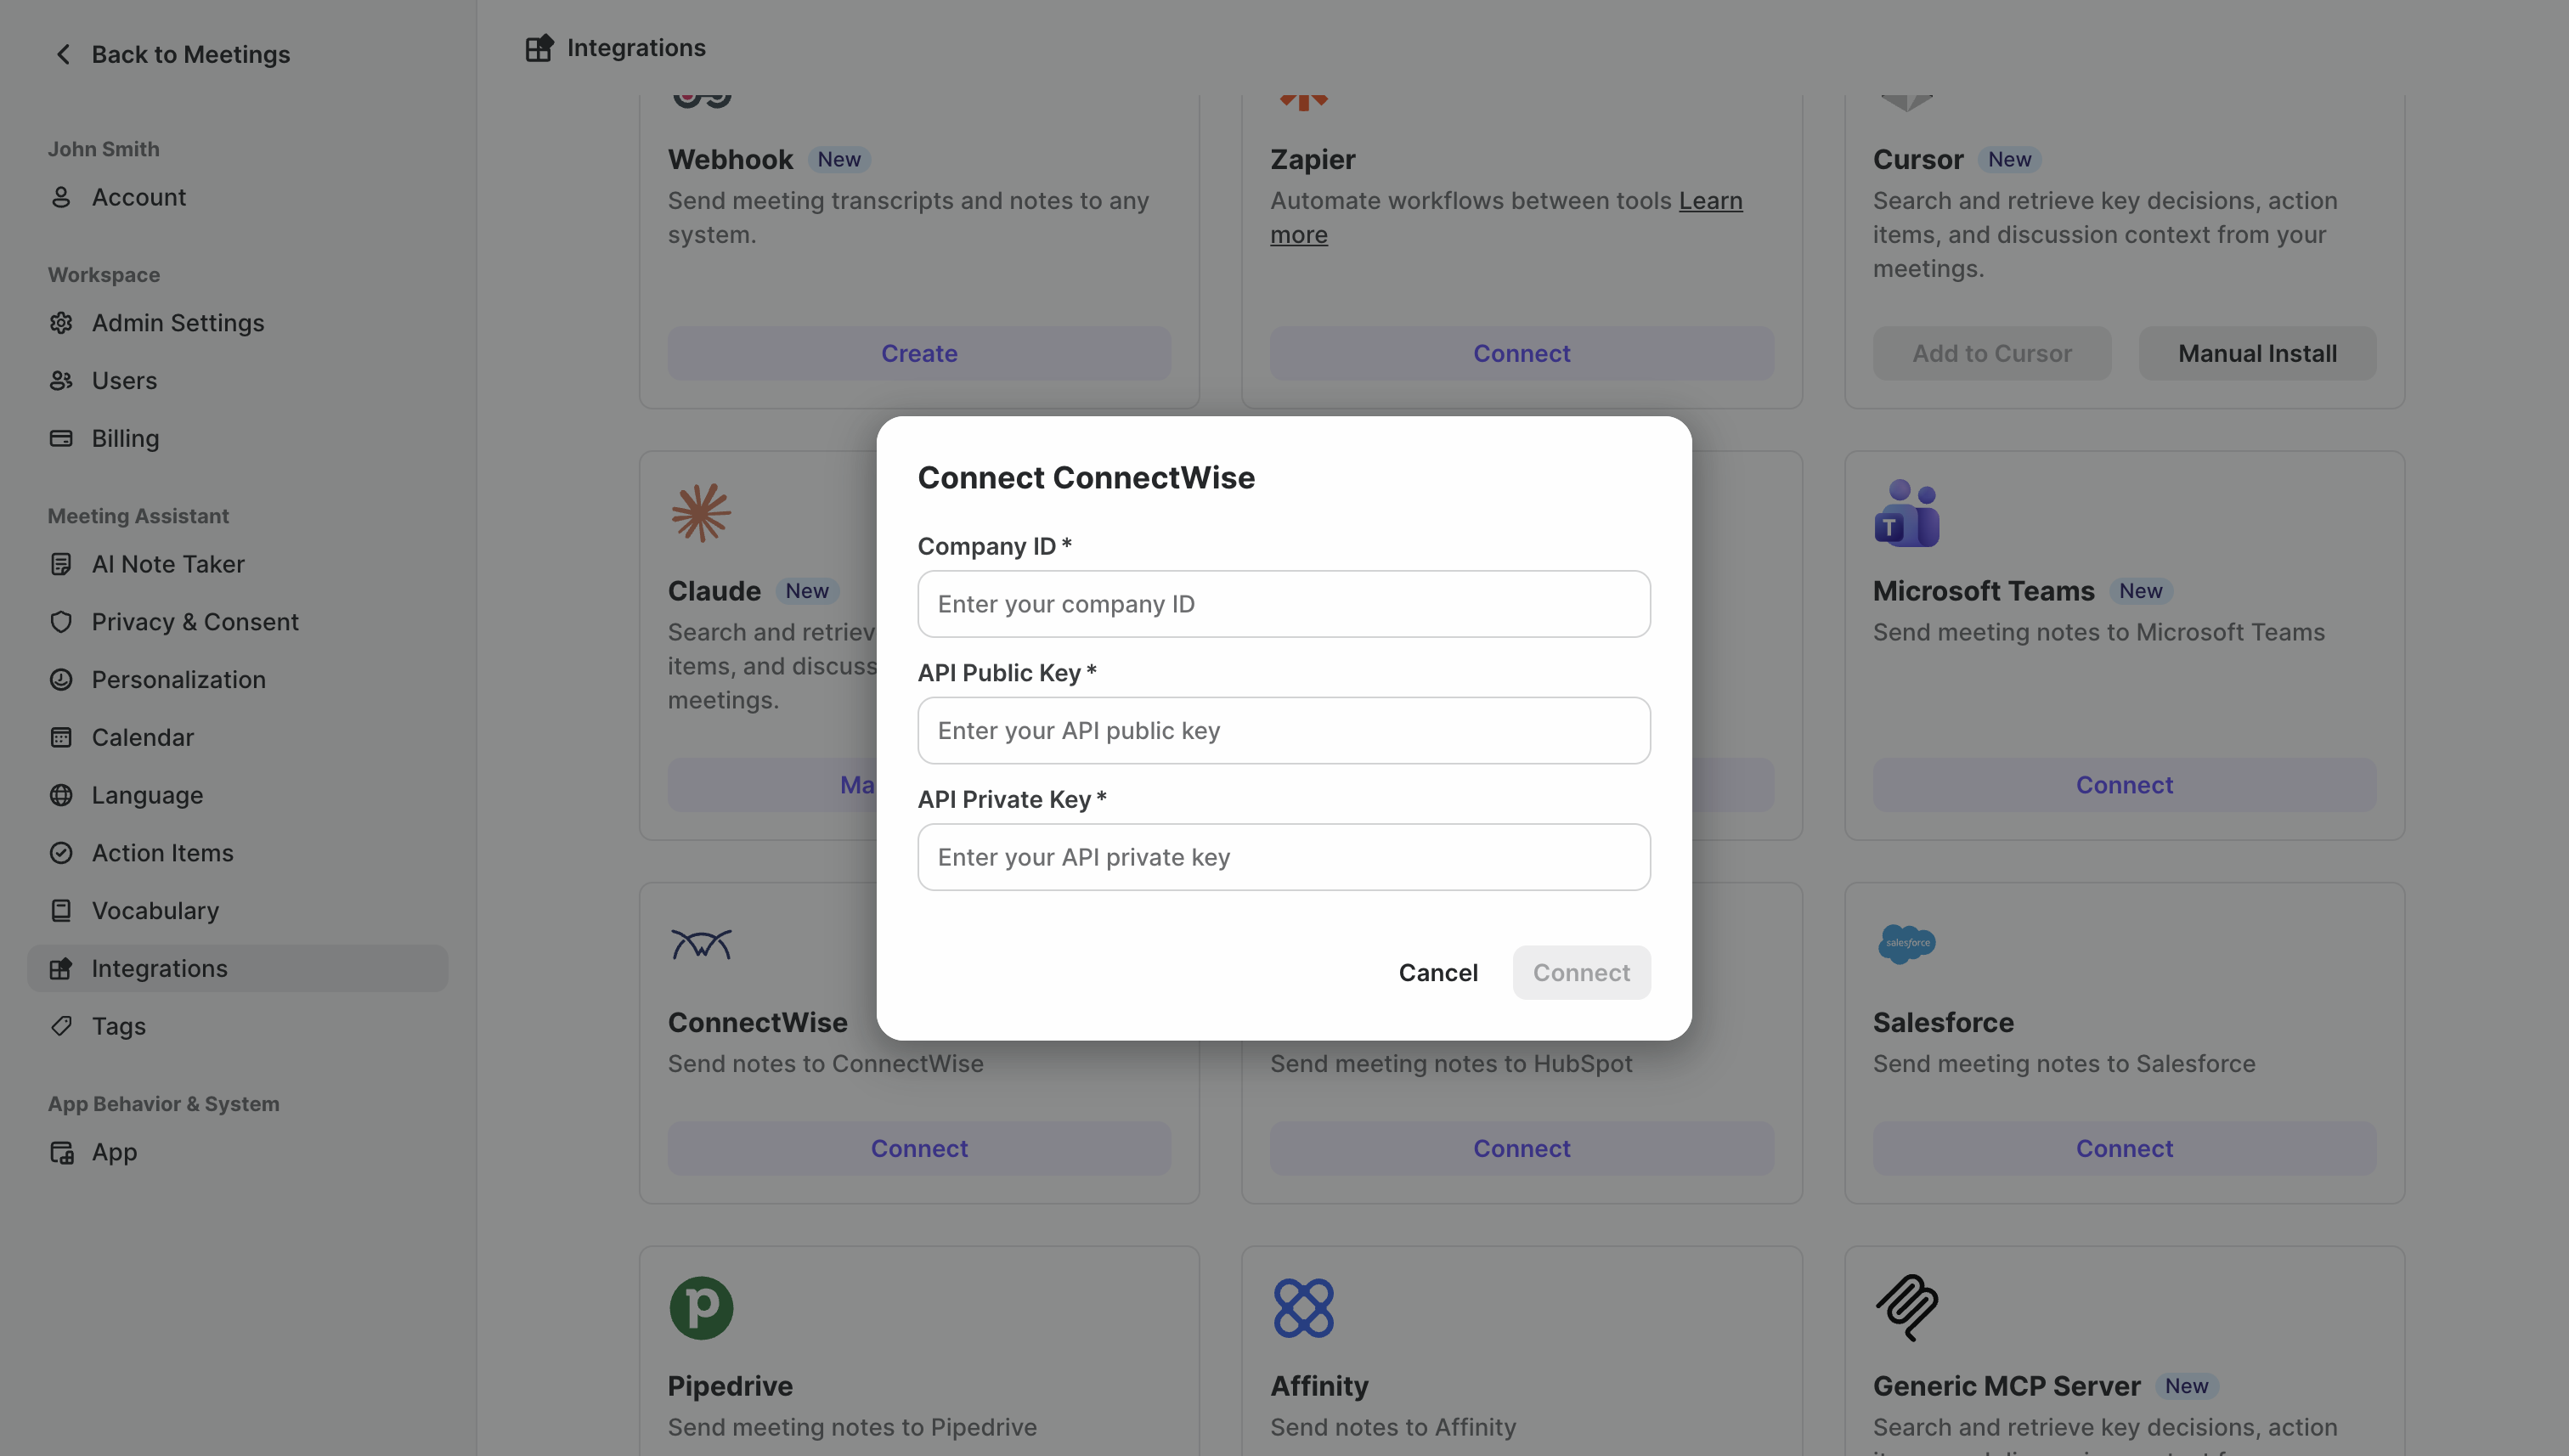Open Privacy & Consent settings
Viewport: 2569px width, 1456px height.
tap(195, 622)
